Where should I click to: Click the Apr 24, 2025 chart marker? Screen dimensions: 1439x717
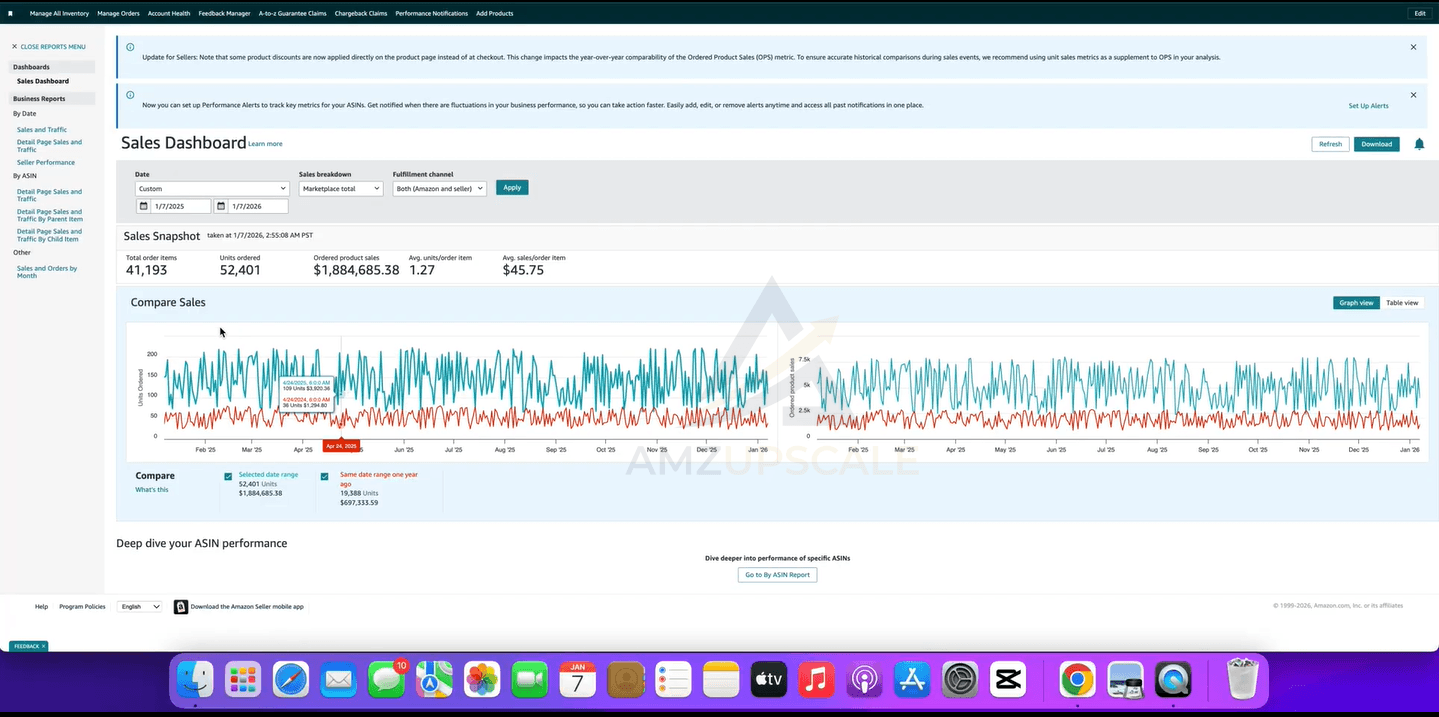tap(341, 446)
